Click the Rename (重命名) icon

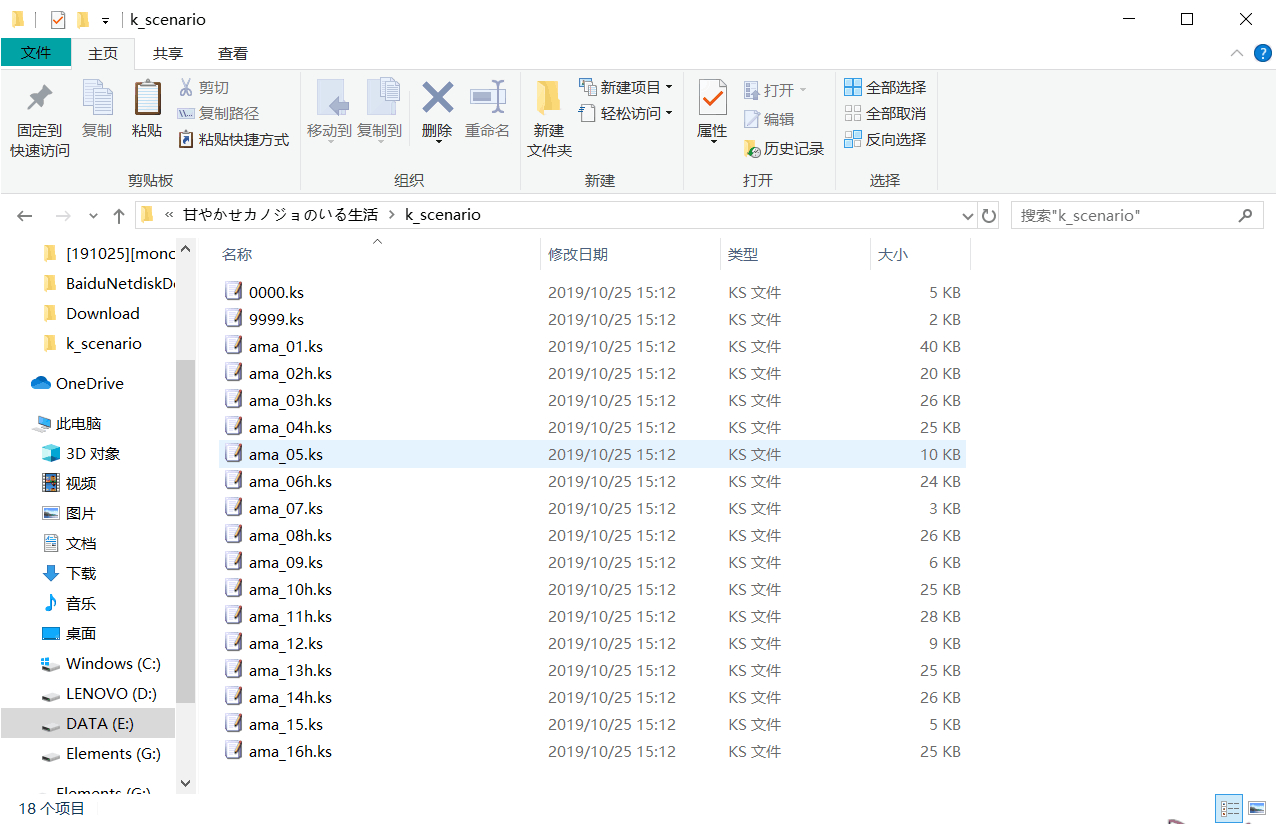pos(488,98)
